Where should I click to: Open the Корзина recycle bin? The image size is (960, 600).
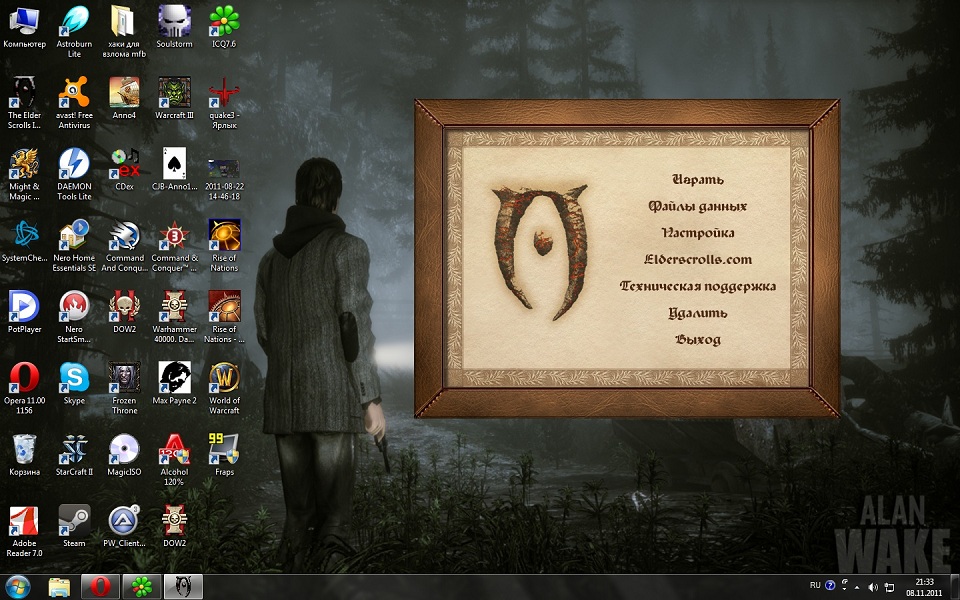coord(24,451)
